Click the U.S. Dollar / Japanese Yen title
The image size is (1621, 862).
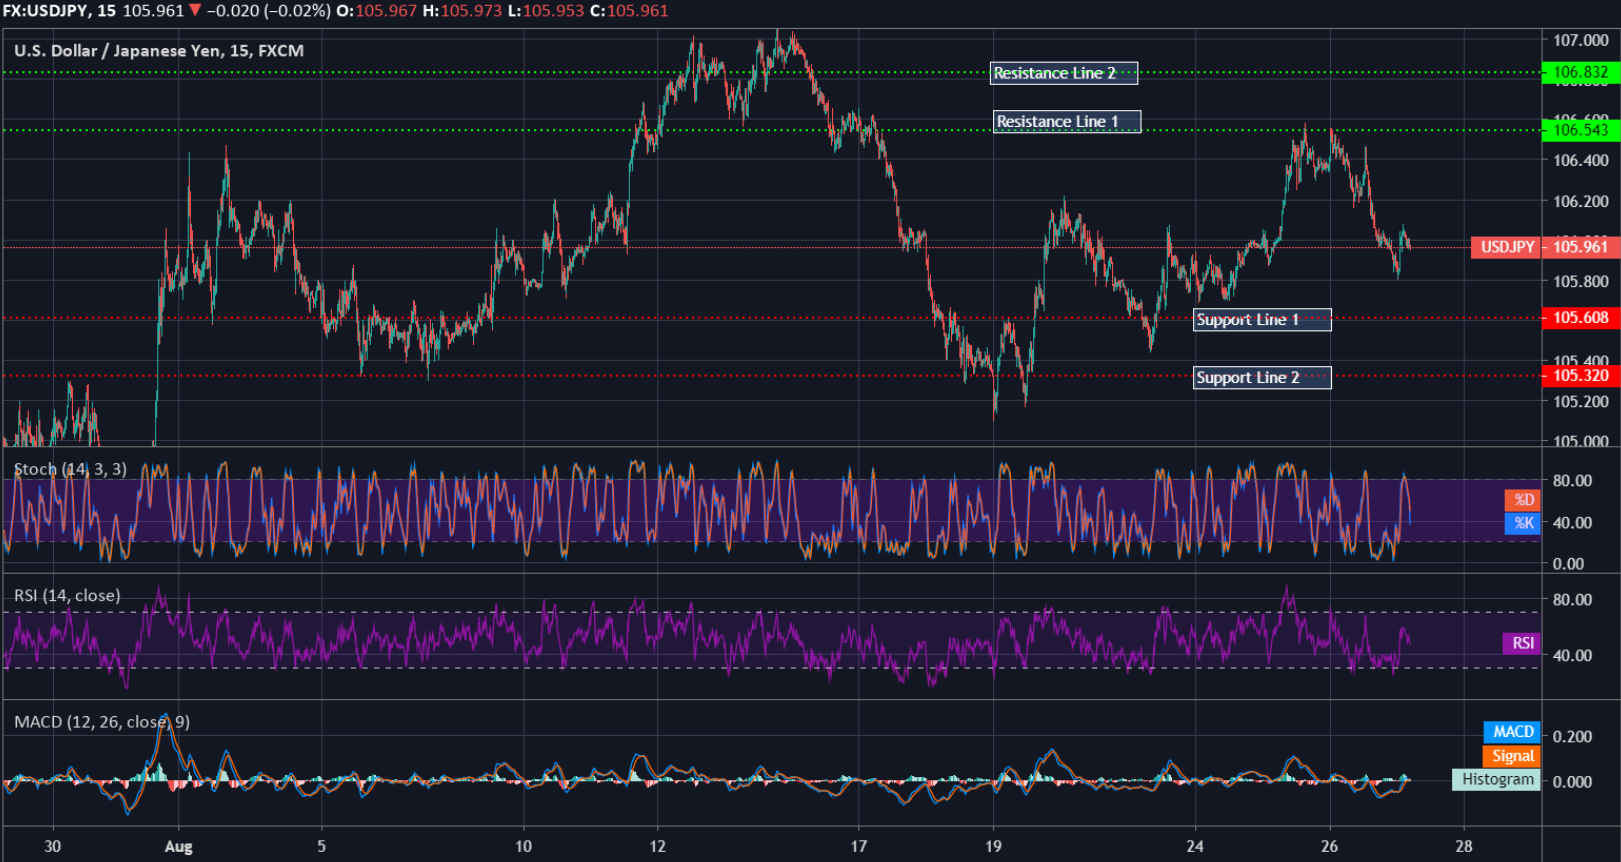(x=158, y=51)
